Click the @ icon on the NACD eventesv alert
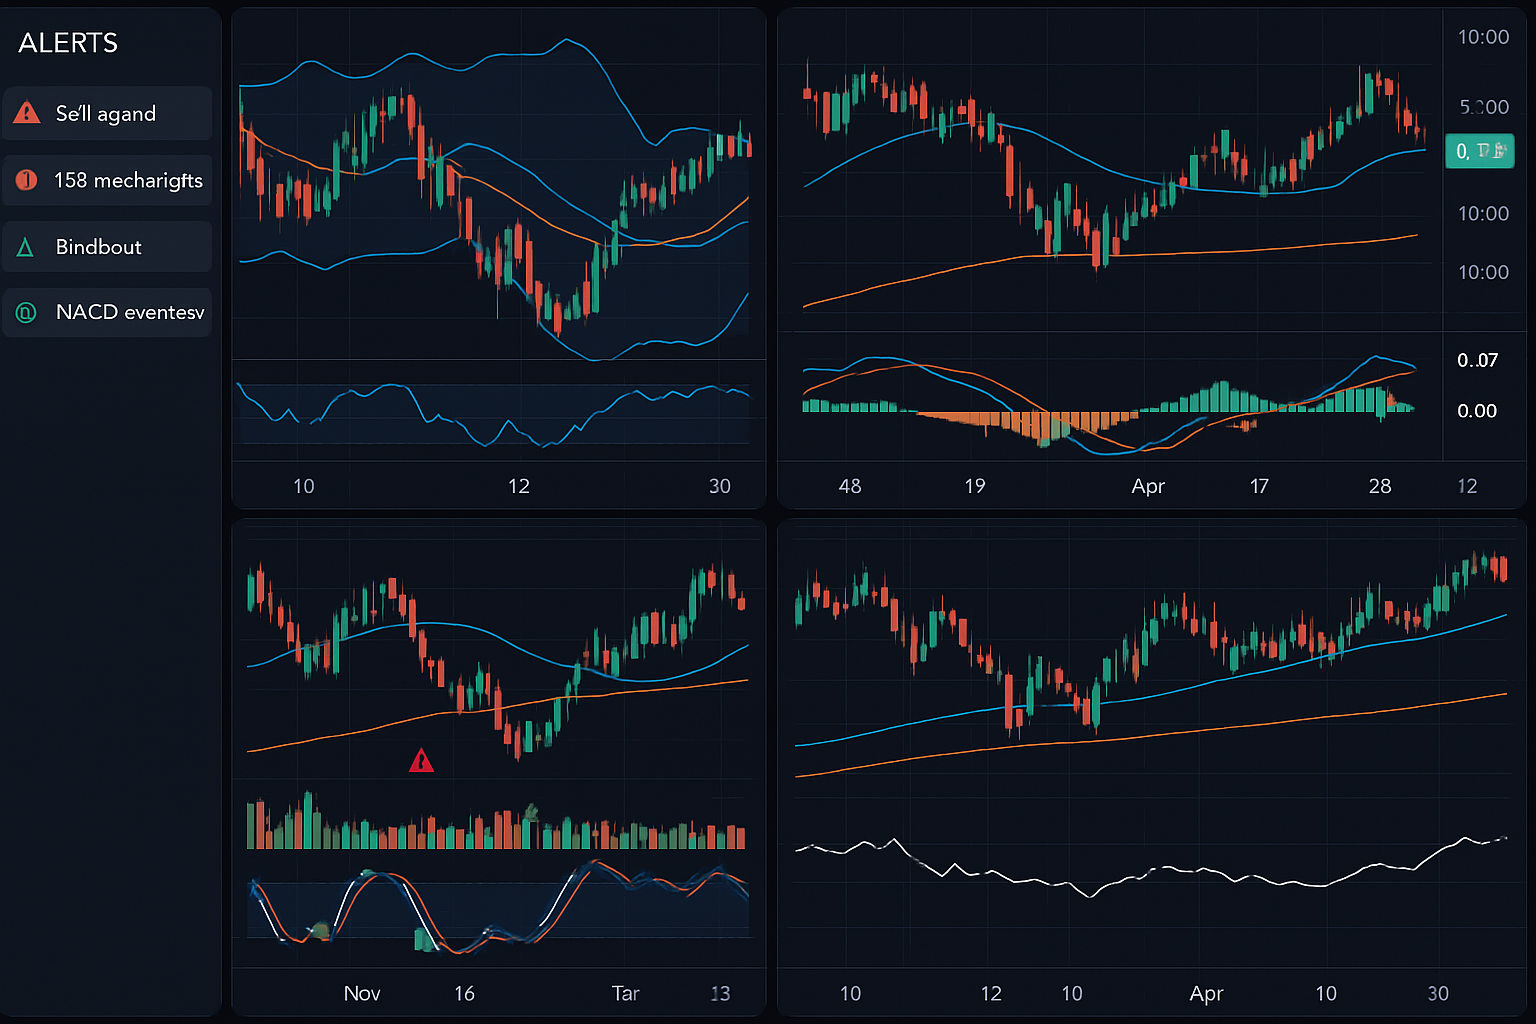The image size is (1536, 1024). (x=27, y=311)
